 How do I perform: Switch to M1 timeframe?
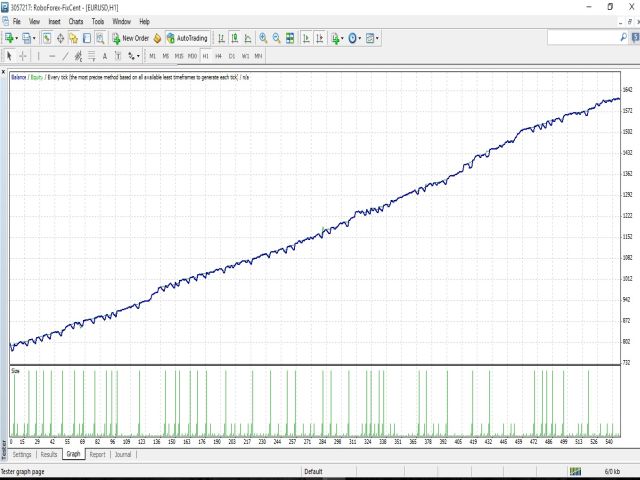pos(152,56)
